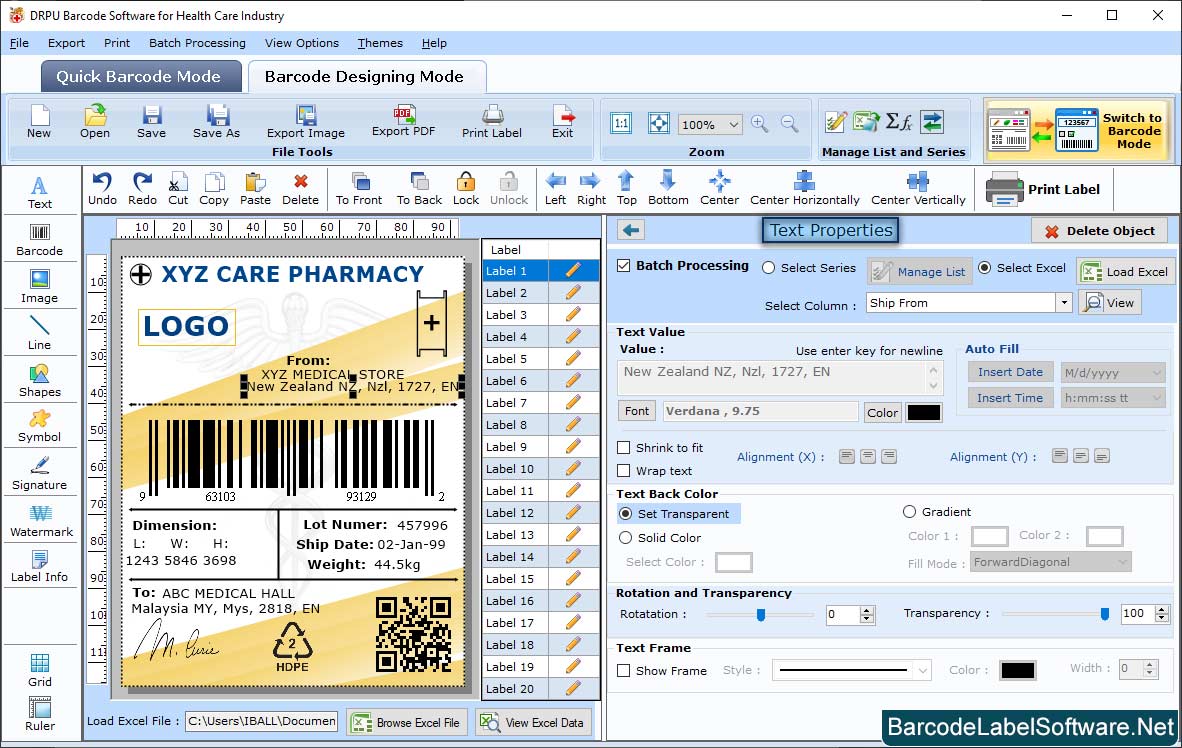This screenshot has height=748, width=1182.
Task: Adjust Transparency value stepper
Action: coord(1162,614)
